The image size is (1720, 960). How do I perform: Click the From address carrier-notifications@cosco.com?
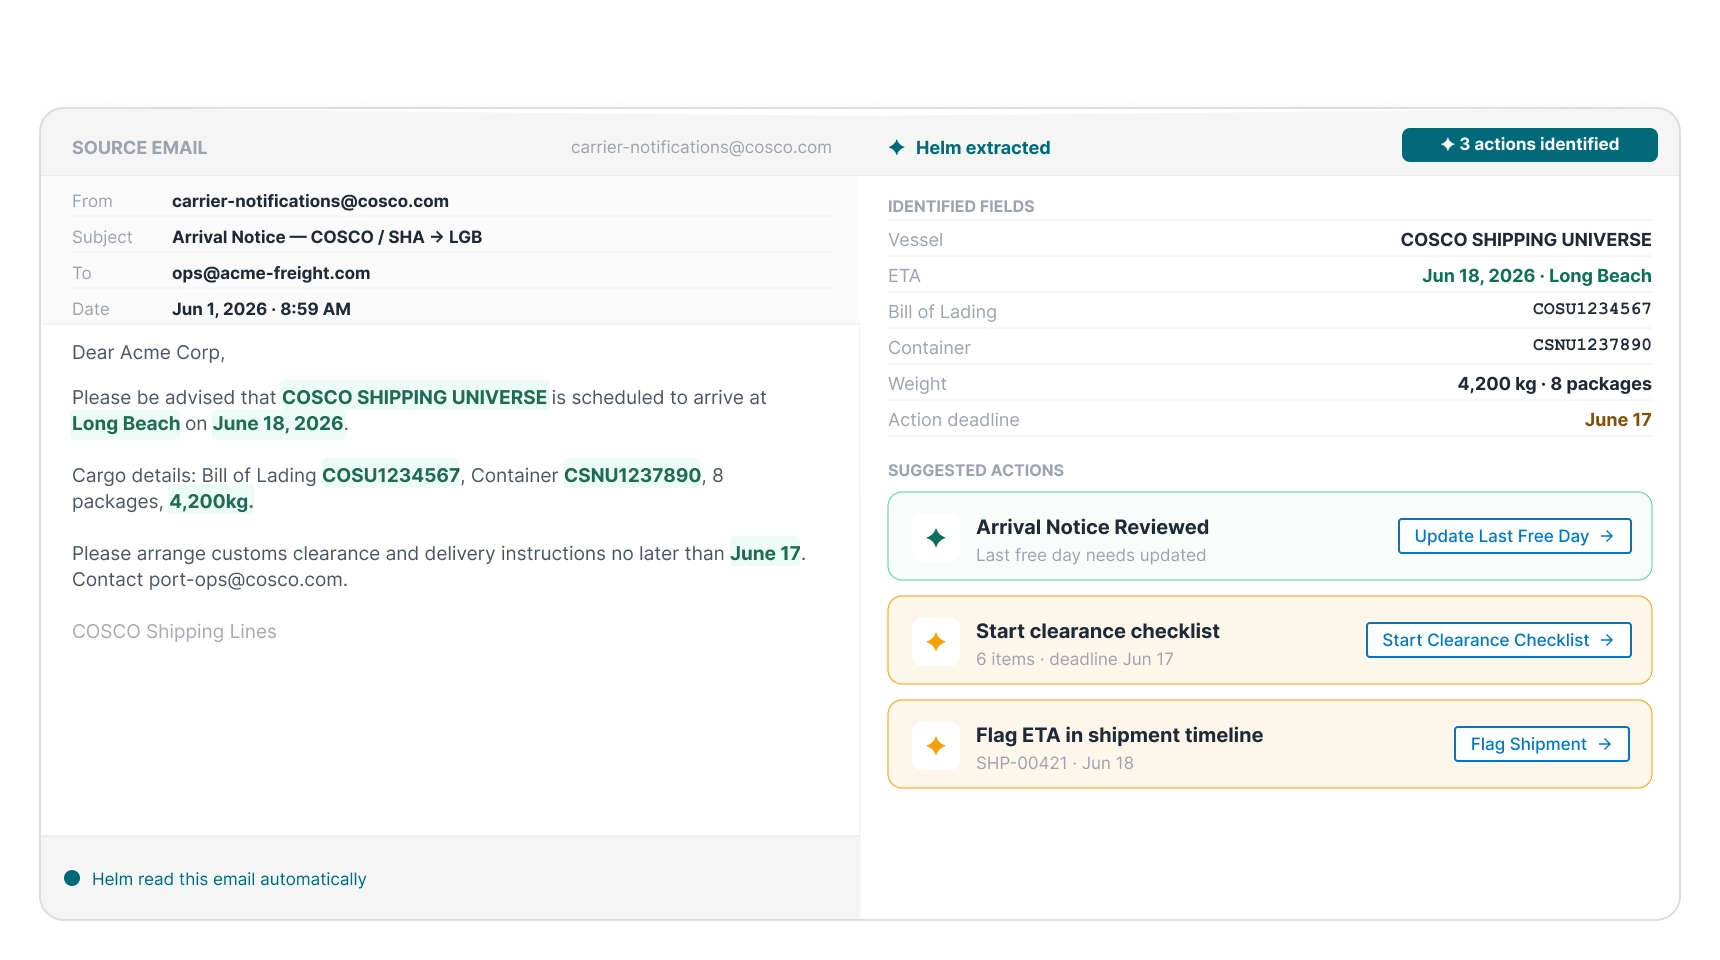click(310, 201)
